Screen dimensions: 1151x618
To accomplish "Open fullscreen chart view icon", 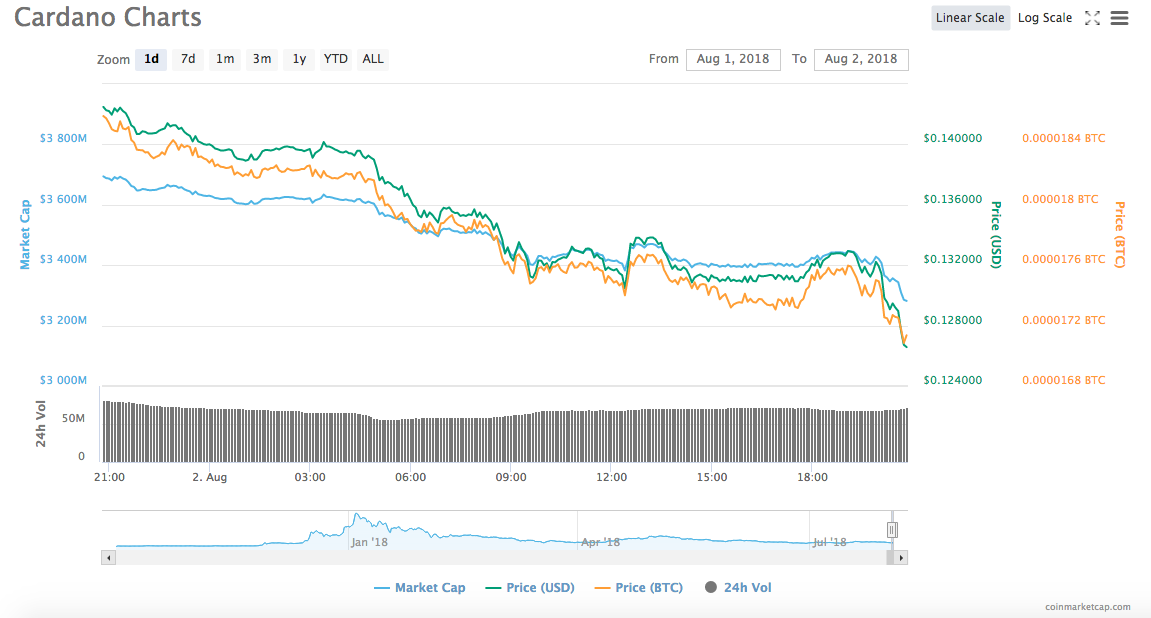I will pyautogui.click(x=1092, y=18).
